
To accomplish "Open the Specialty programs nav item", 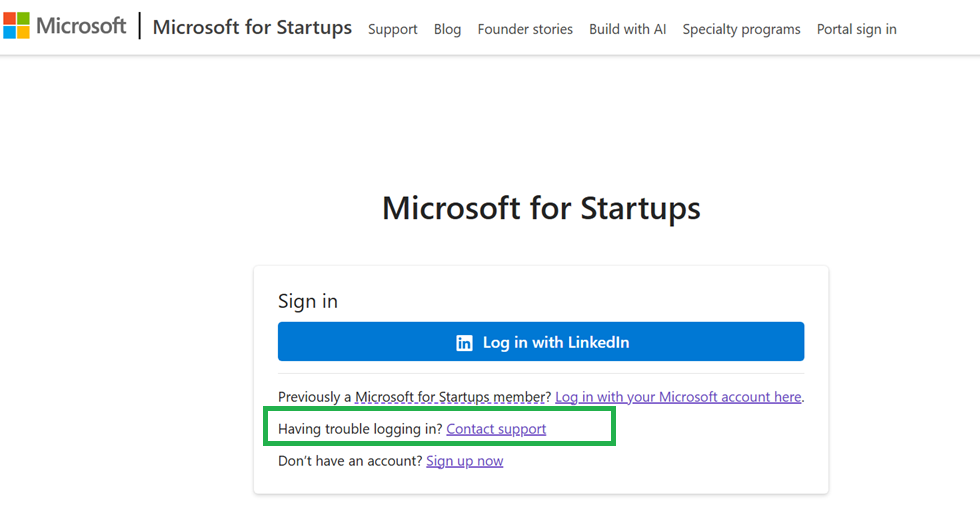I will (741, 29).
